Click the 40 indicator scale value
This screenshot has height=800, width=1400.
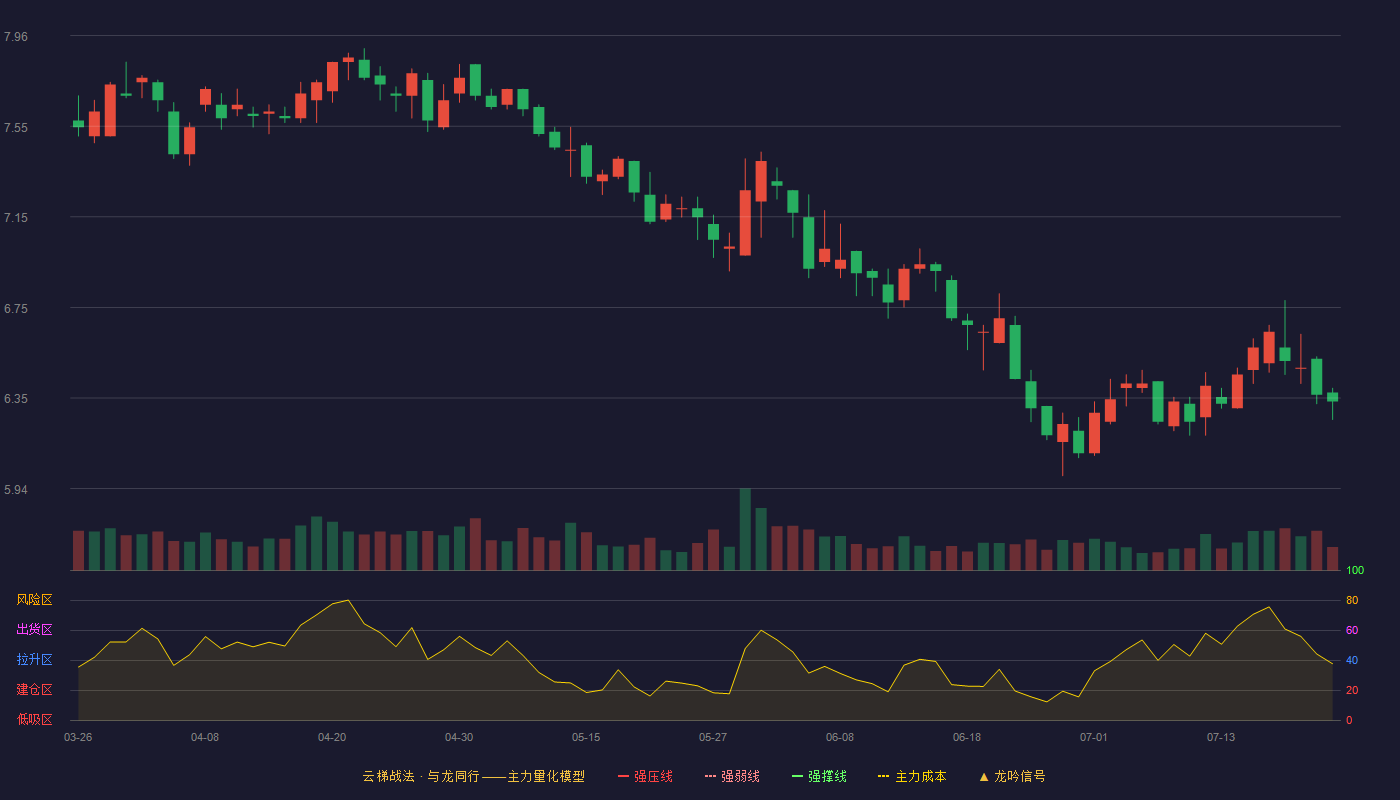click(x=1352, y=661)
